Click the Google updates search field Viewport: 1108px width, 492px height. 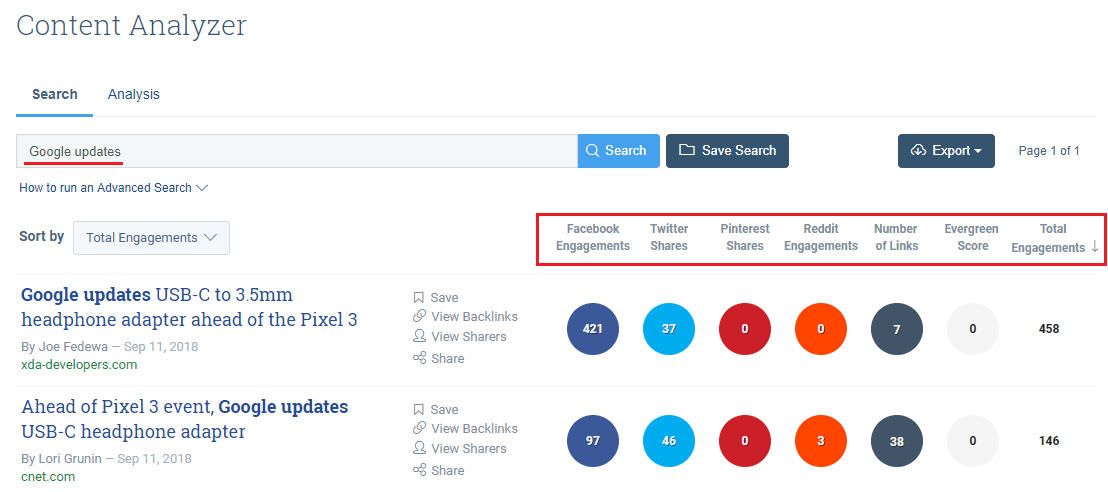pyautogui.click(x=297, y=151)
